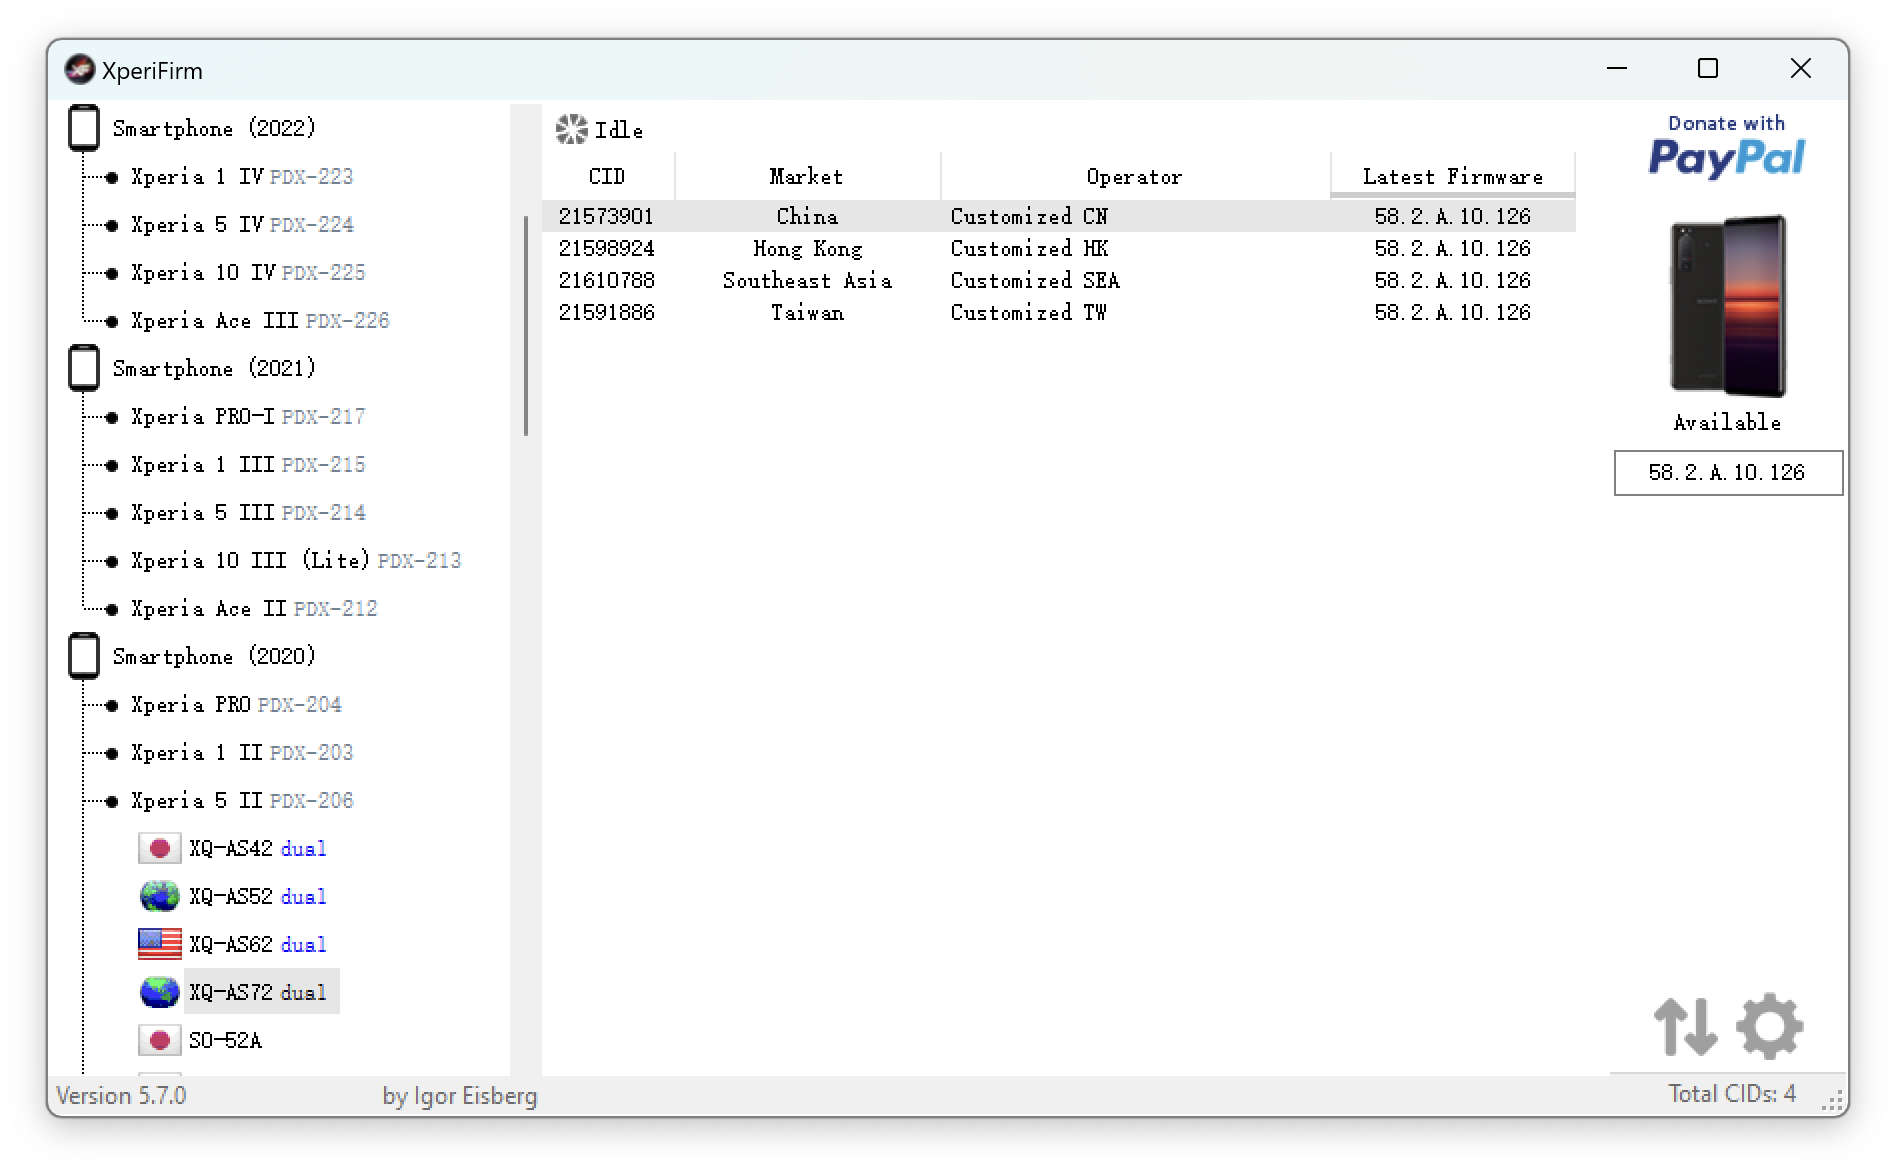Select Xperia Ace II PDX-212

click(x=254, y=608)
